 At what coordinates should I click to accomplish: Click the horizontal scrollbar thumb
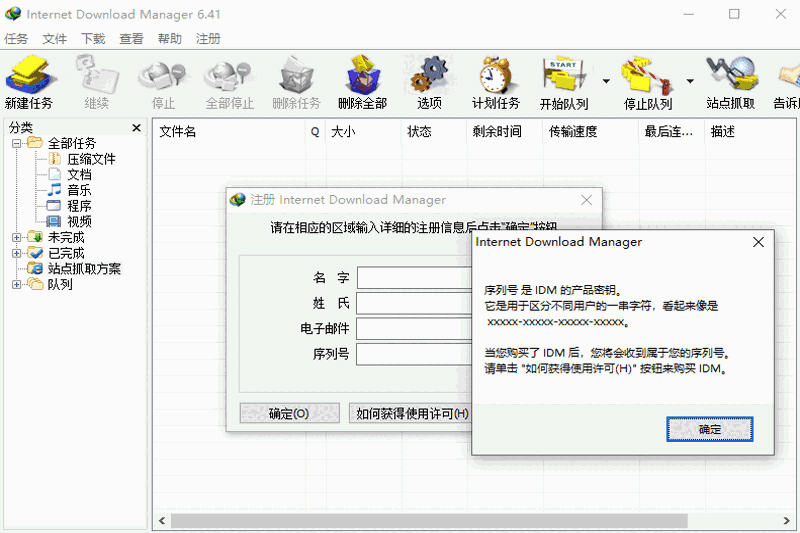[x=429, y=521]
